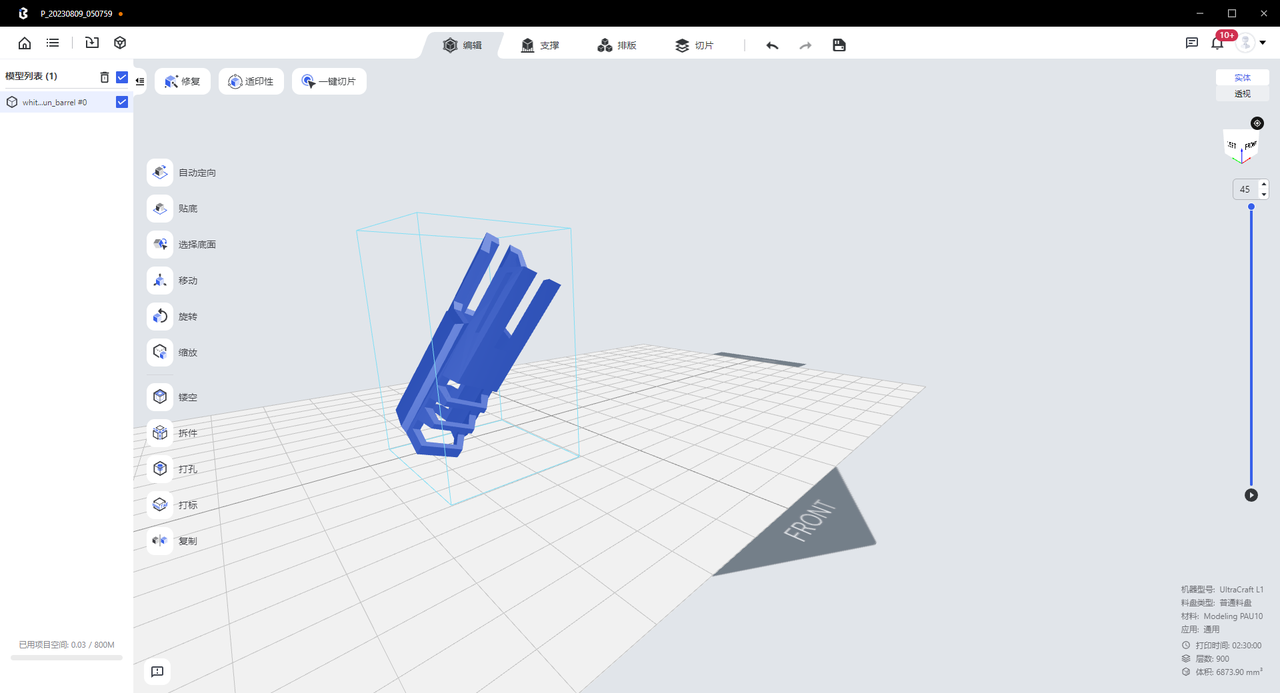1280x693 pixels.
Task: Play the layer preview animation
Action: pyautogui.click(x=1251, y=495)
